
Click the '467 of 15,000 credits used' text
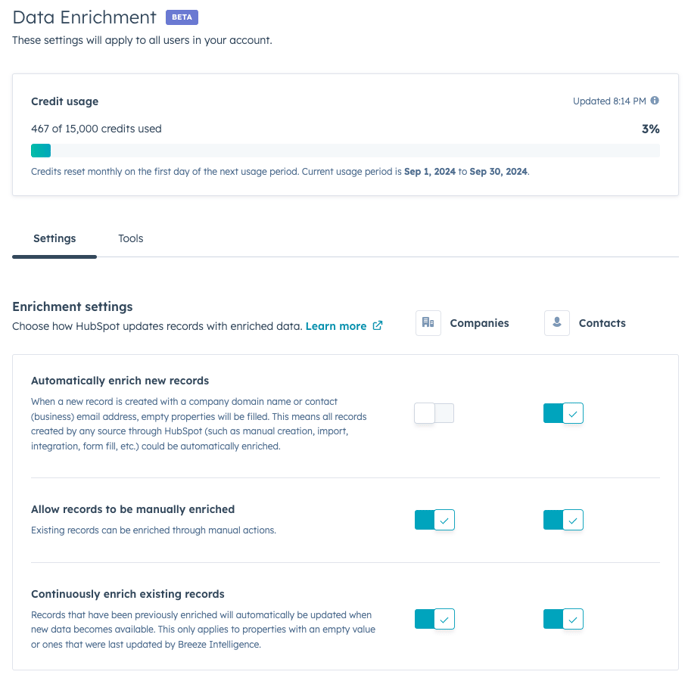click(x=96, y=129)
